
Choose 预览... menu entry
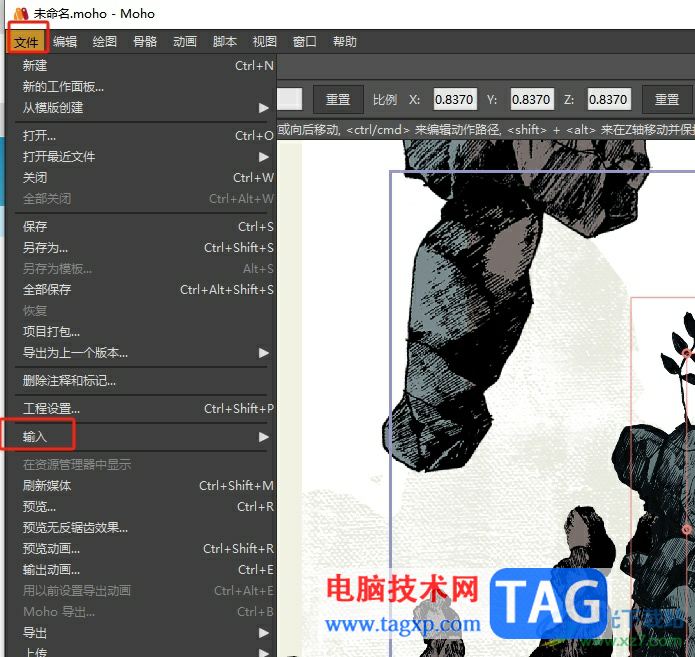(x=142, y=507)
